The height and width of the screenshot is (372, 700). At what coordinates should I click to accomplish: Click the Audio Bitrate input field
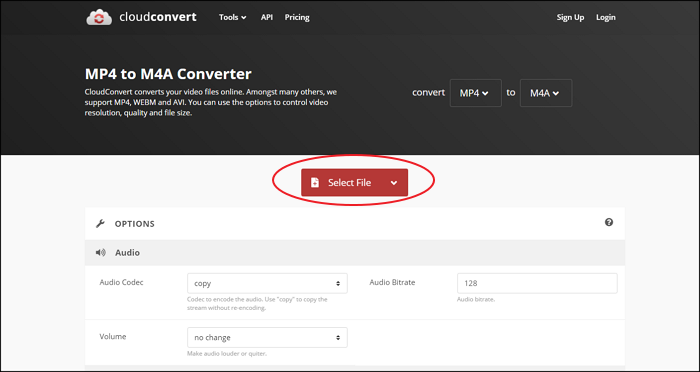click(537, 284)
